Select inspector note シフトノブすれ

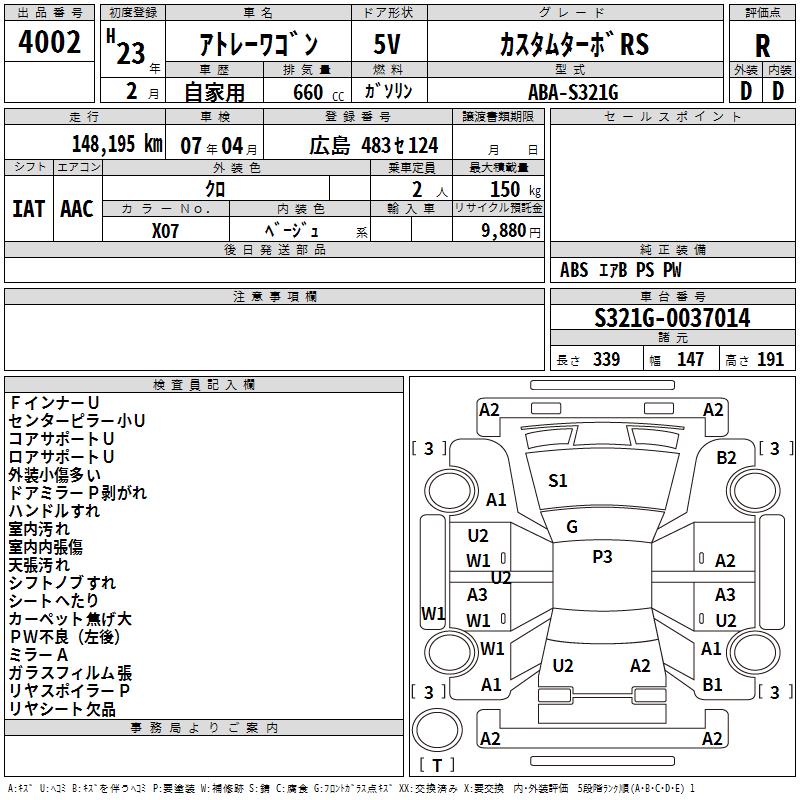(62, 583)
